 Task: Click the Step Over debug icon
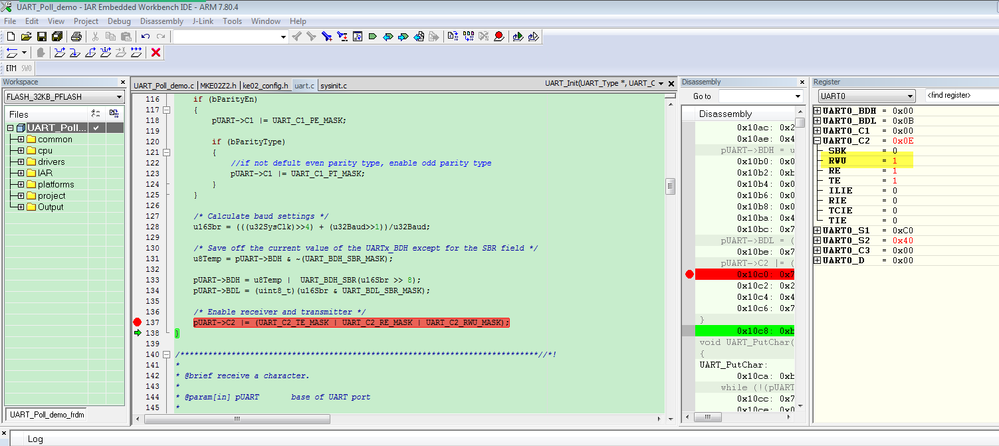click(x=60, y=52)
